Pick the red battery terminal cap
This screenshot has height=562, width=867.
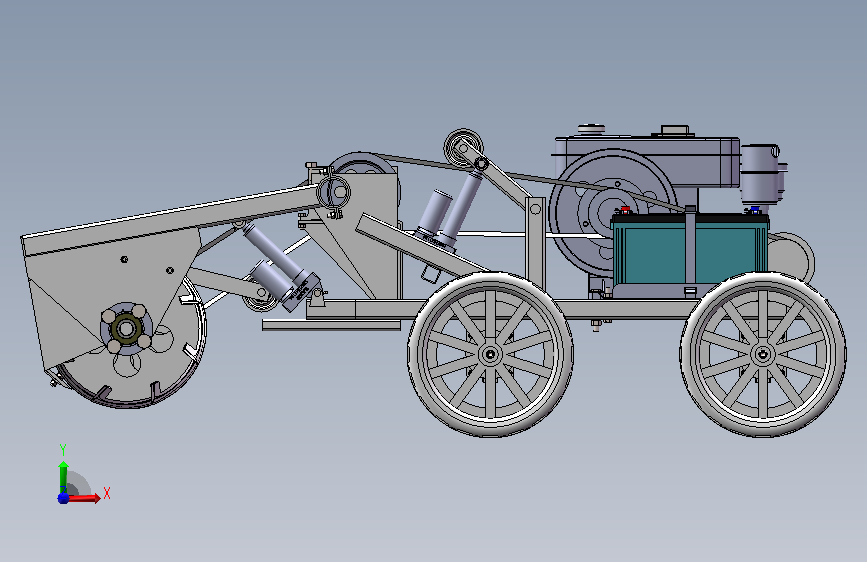pos(625,210)
